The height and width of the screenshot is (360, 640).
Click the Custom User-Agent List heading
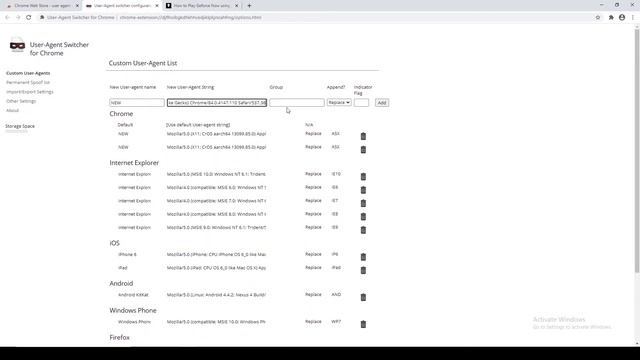[x=143, y=63]
